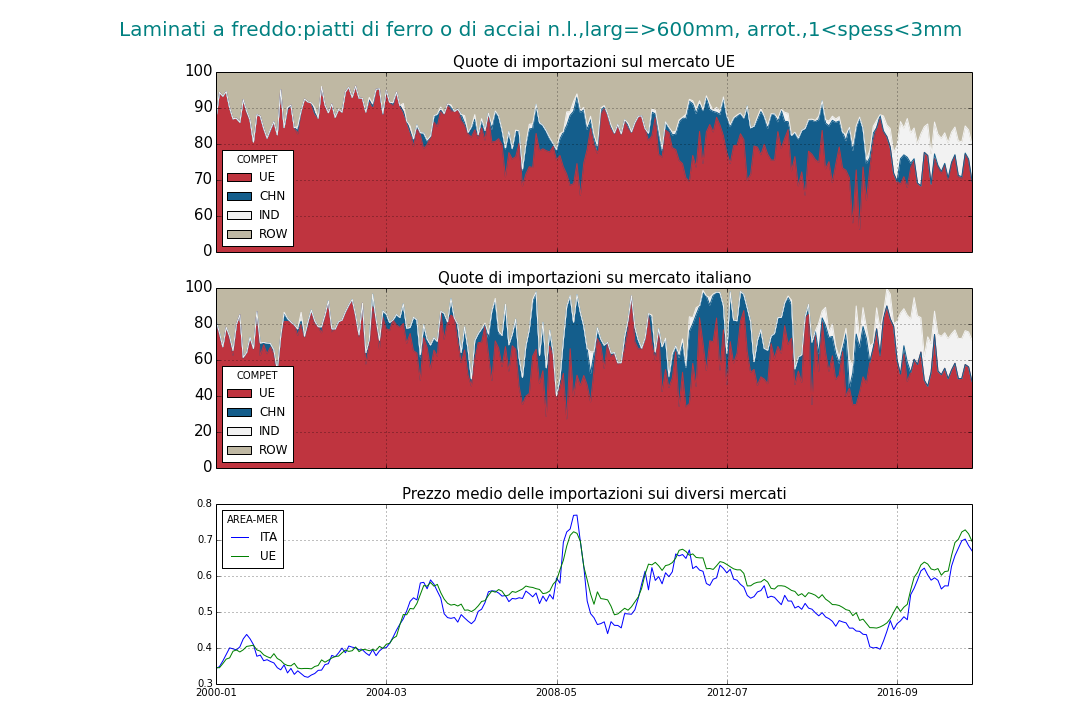Click the red UE swatch in the Italian-market legend
Viewport: 1080px width, 720px height.
click(x=239, y=393)
